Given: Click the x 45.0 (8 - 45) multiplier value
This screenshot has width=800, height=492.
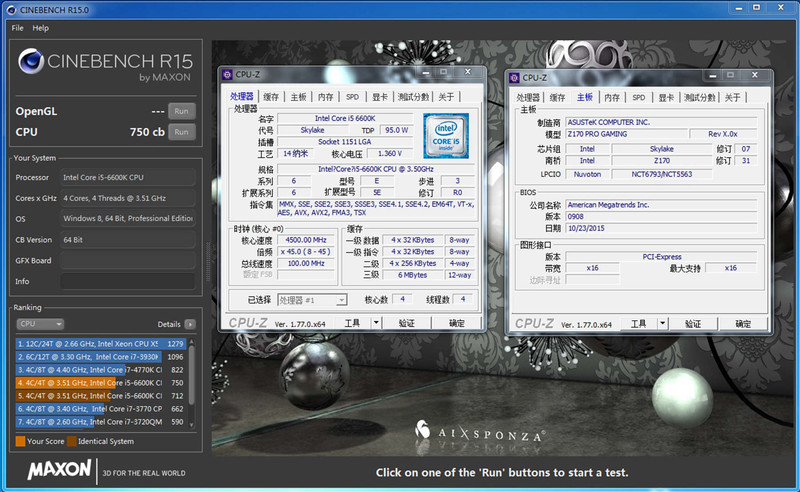Looking at the screenshot, I should point(306,252).
